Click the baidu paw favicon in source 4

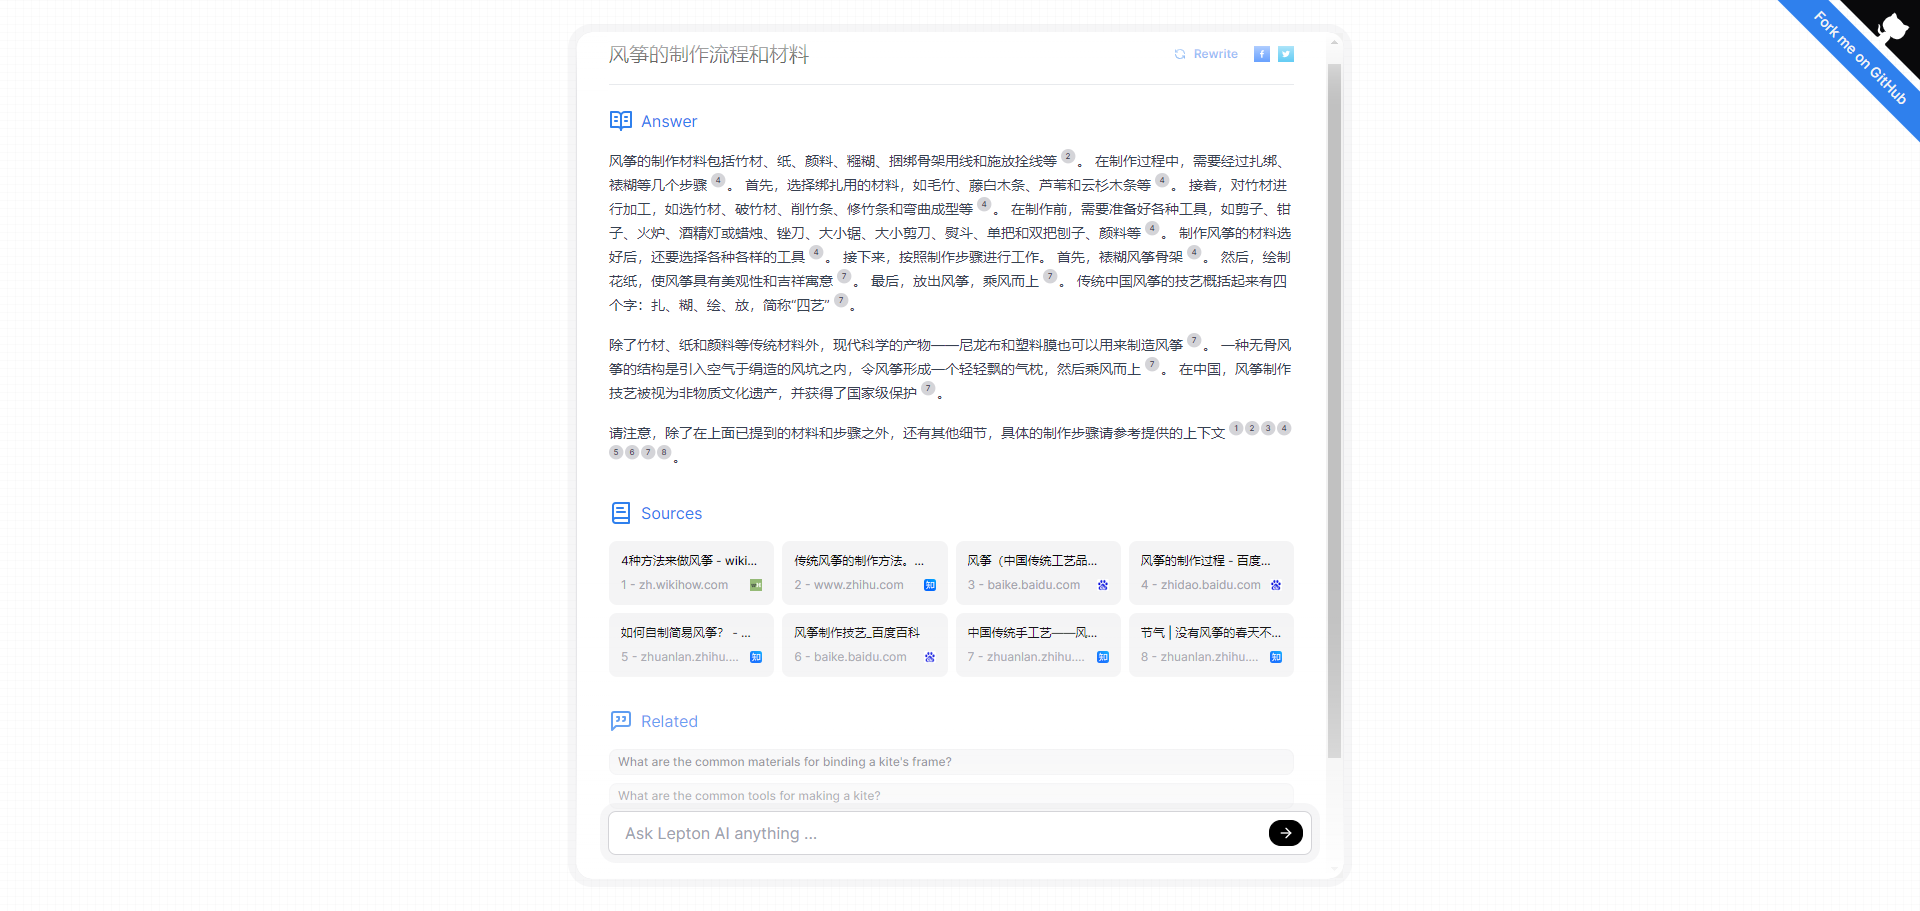click(1276, 585)
